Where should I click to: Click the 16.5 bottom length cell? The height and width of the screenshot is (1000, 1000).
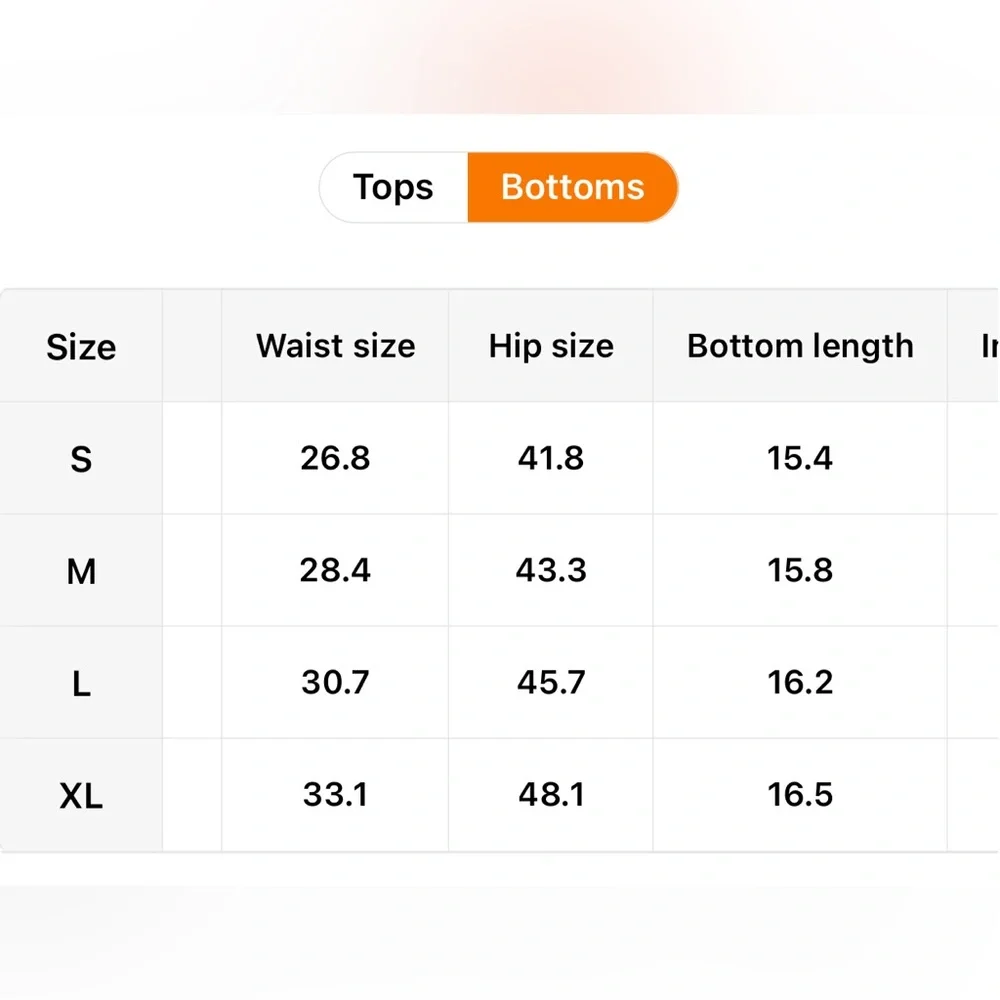[x=800, y=794]
